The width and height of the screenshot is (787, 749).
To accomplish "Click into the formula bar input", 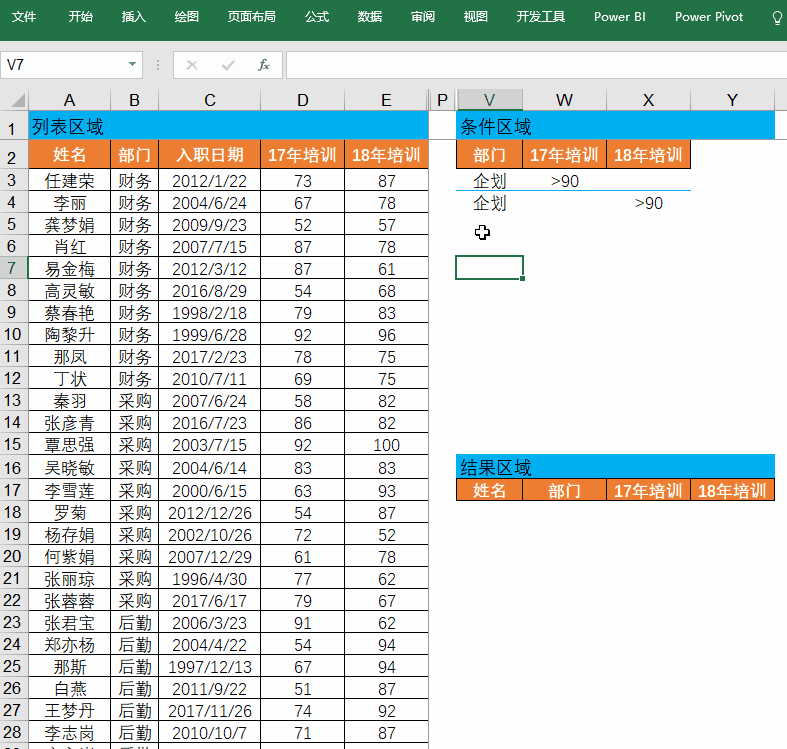I will 536,65.
